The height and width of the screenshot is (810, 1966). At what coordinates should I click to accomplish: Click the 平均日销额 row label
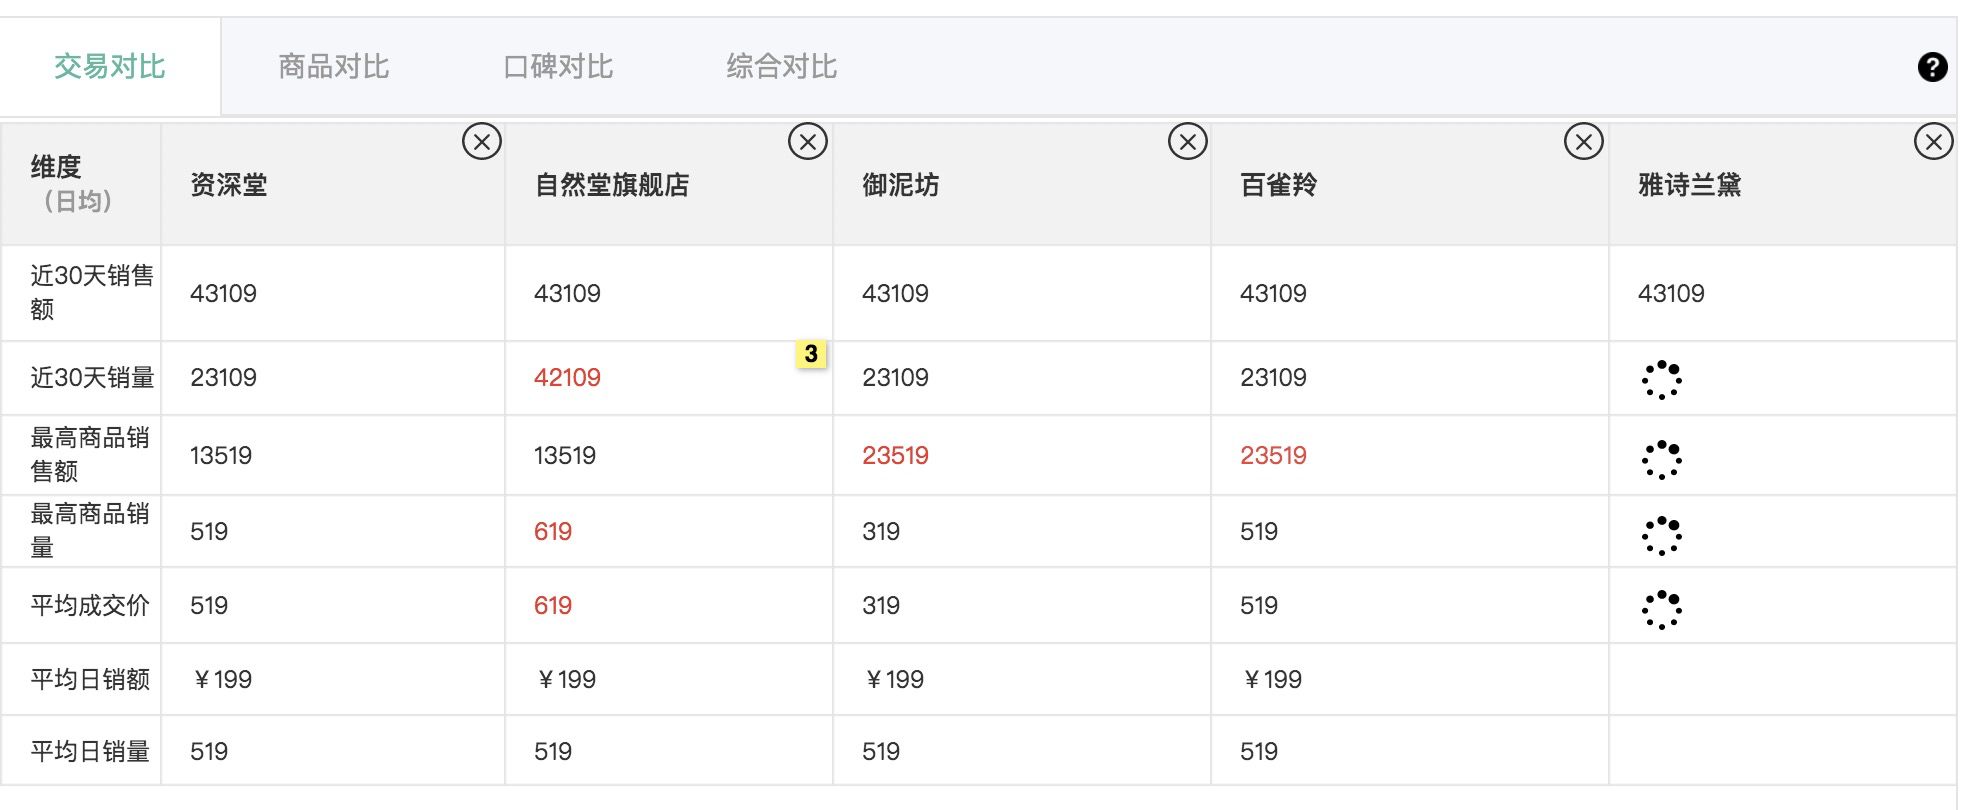90,680
